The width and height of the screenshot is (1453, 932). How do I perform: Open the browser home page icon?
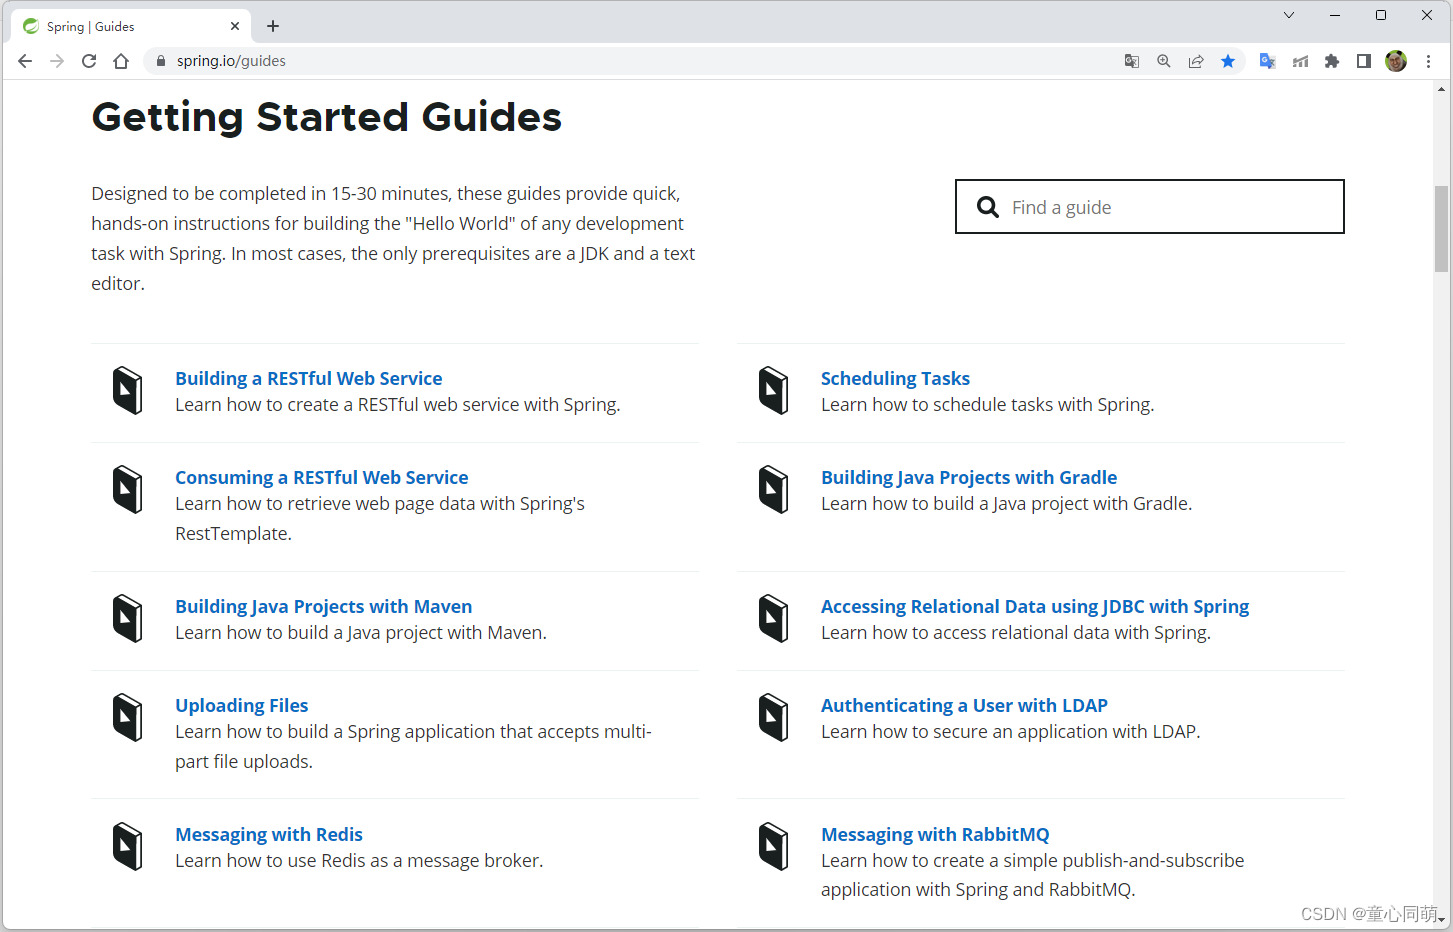(121, 61)
